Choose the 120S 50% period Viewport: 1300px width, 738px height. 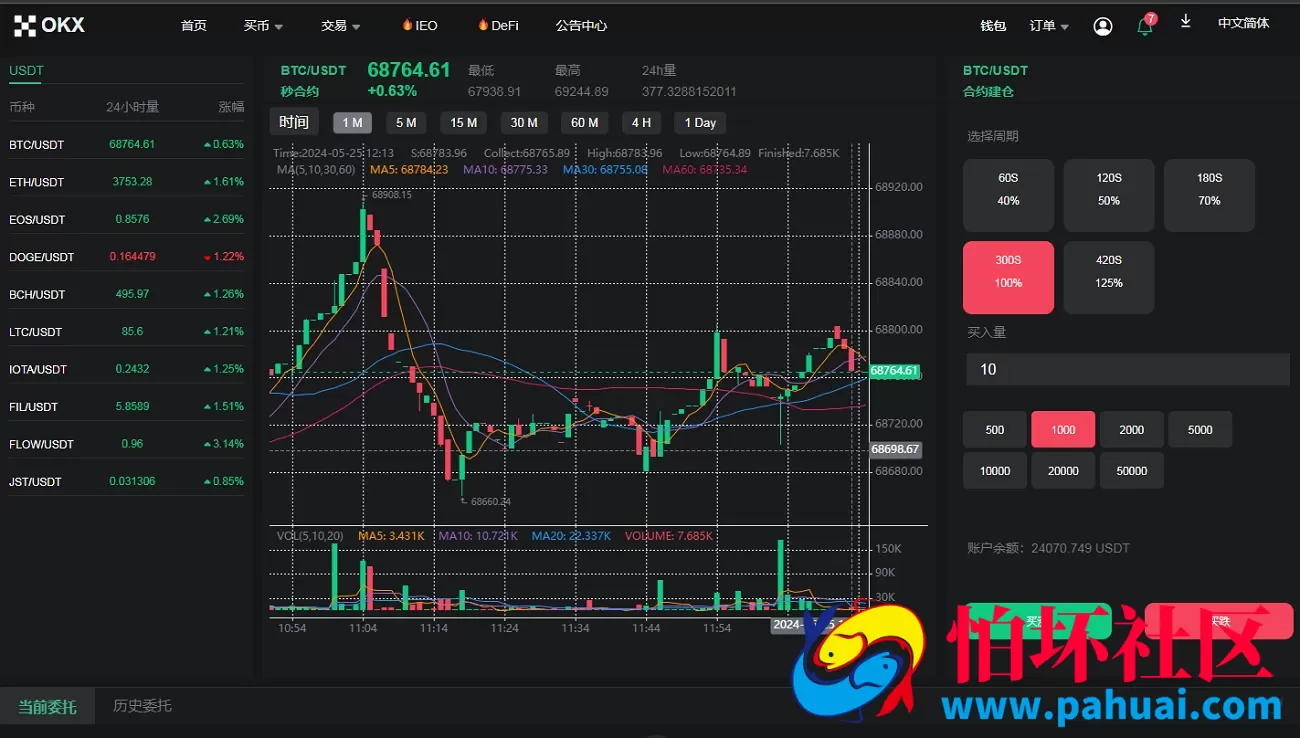[1109, 195]
